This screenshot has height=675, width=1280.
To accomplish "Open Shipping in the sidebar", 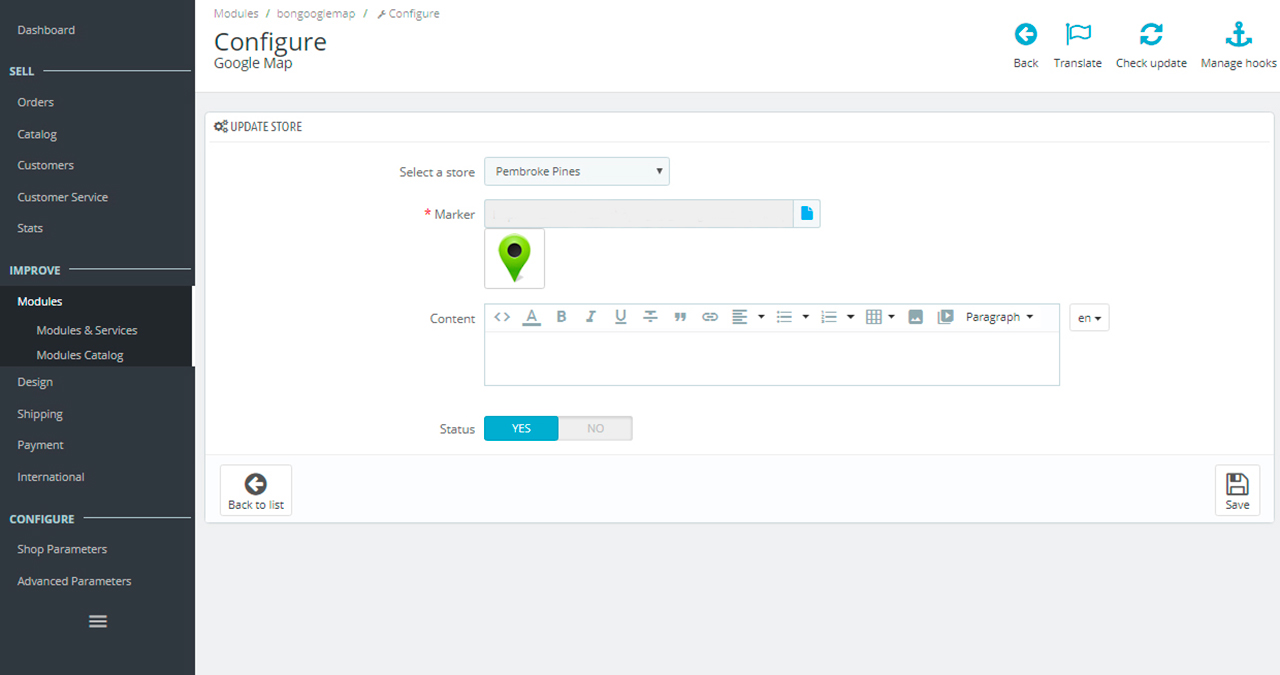I will pyautogui.click(x=40, y=414).
